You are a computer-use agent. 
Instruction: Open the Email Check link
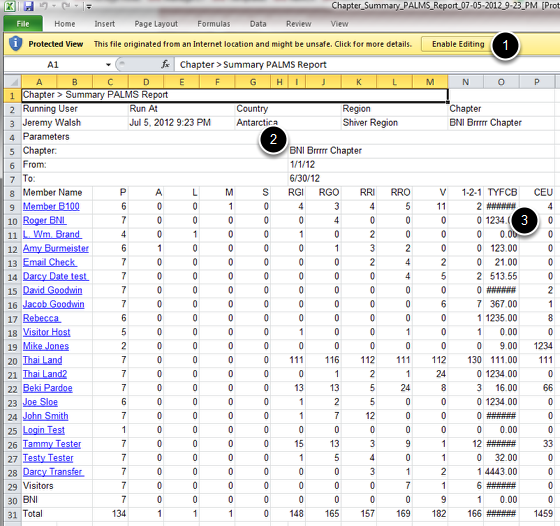[x=50, y=262]
